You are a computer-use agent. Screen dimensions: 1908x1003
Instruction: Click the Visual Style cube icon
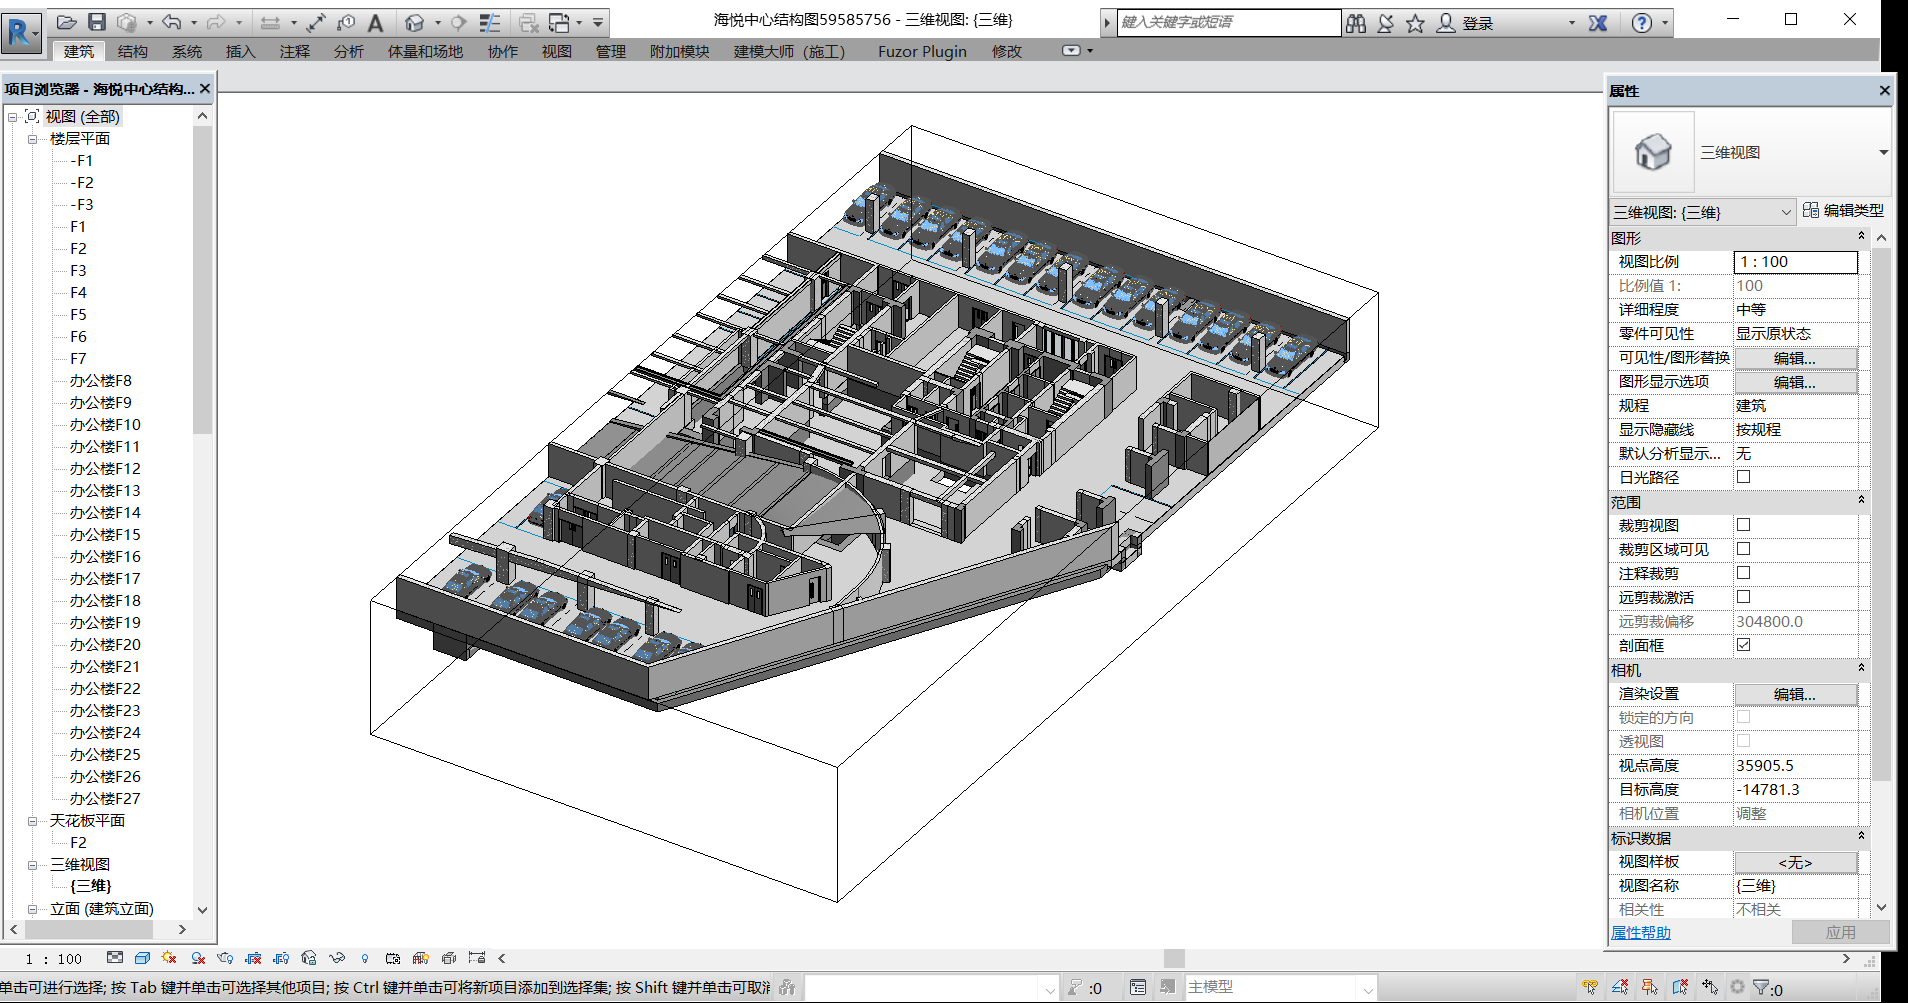(x=142, y=958)
